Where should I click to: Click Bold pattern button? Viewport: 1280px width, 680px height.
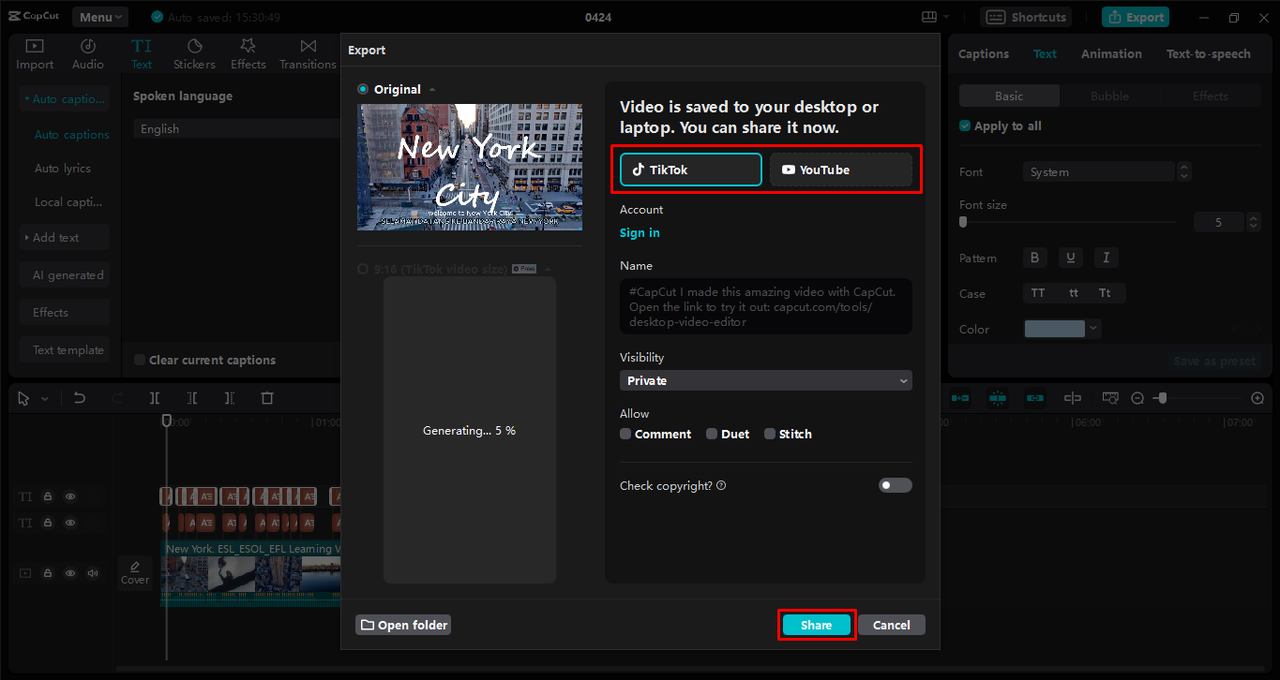tap(1036, 258)
